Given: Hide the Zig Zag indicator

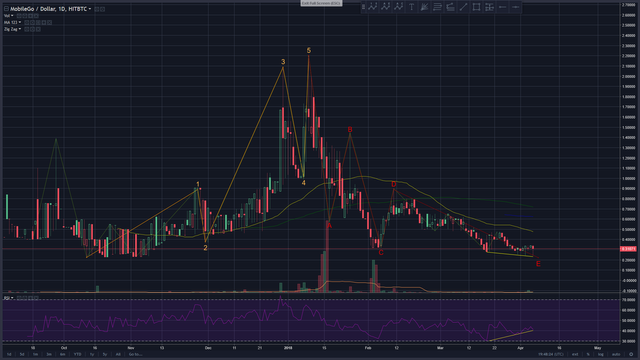Looking at the screenshot, I should (27, 29).
